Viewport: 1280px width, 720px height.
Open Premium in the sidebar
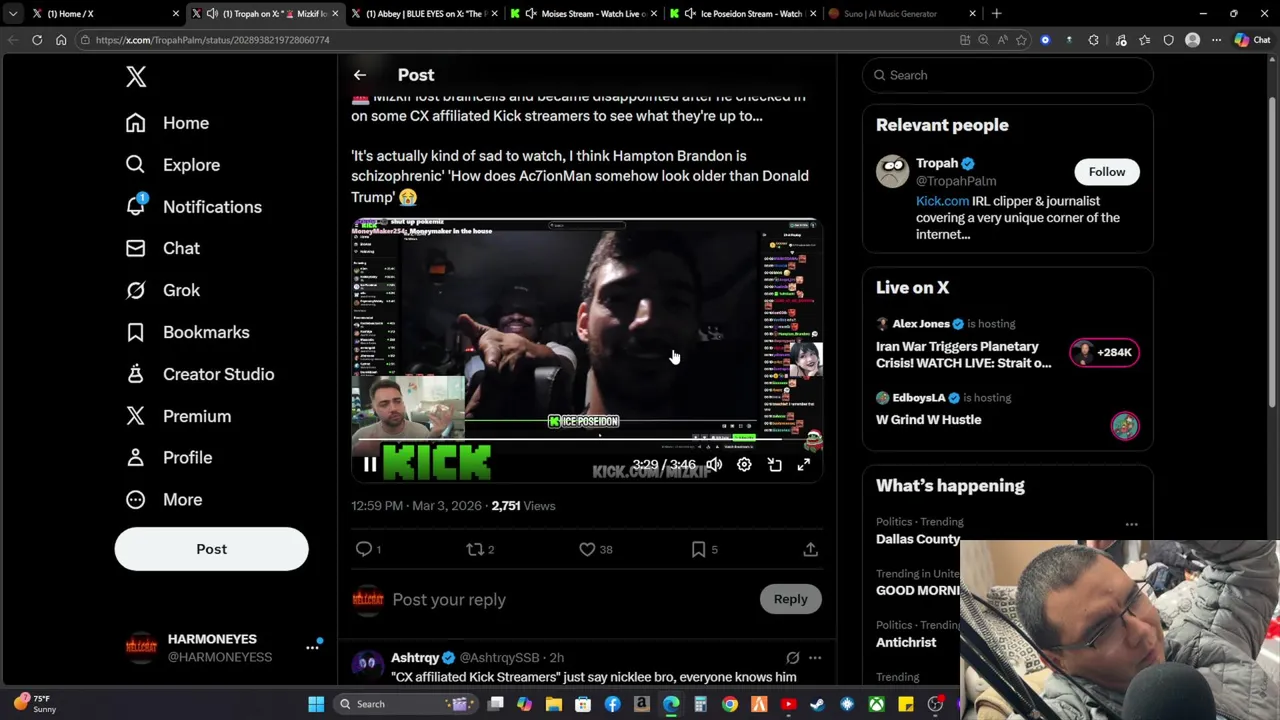(178, 416)
